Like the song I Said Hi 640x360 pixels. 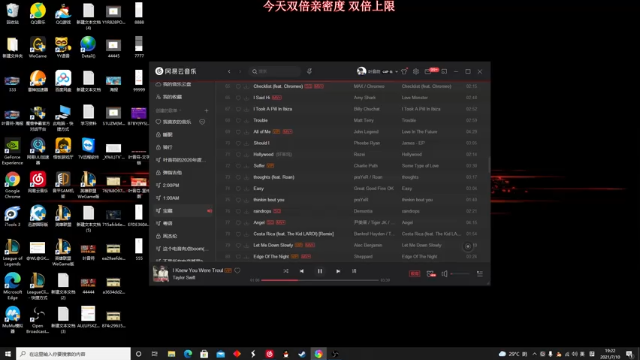(x=238, y=98)
